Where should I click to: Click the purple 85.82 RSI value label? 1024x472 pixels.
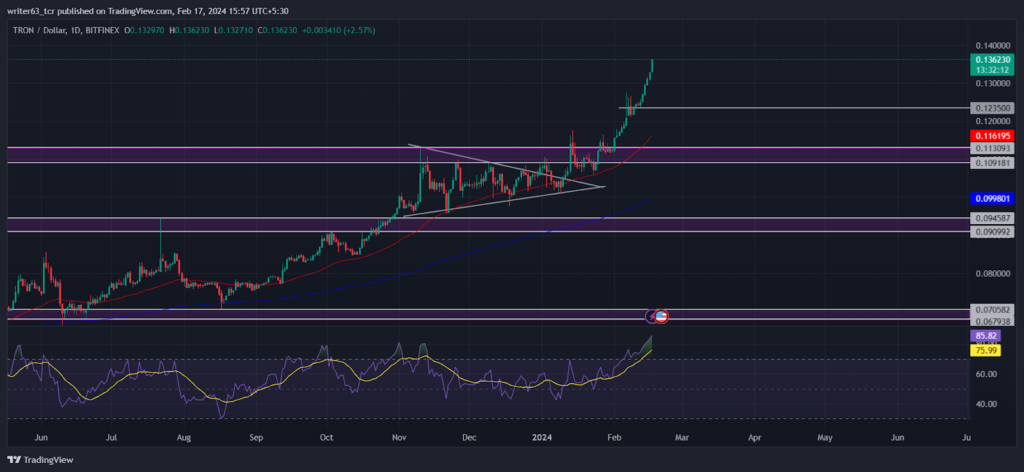tap(985, 336)
